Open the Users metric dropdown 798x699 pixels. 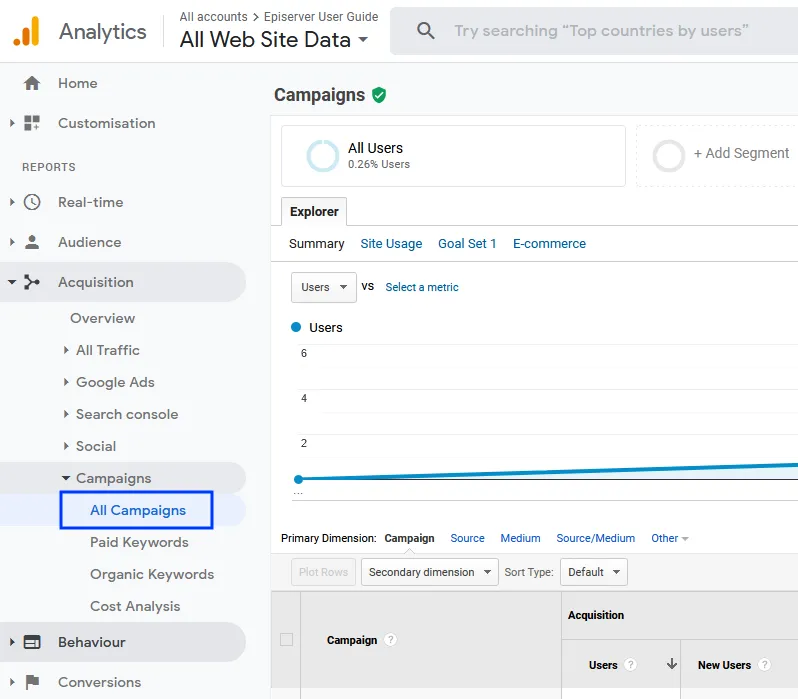(324, 287)
